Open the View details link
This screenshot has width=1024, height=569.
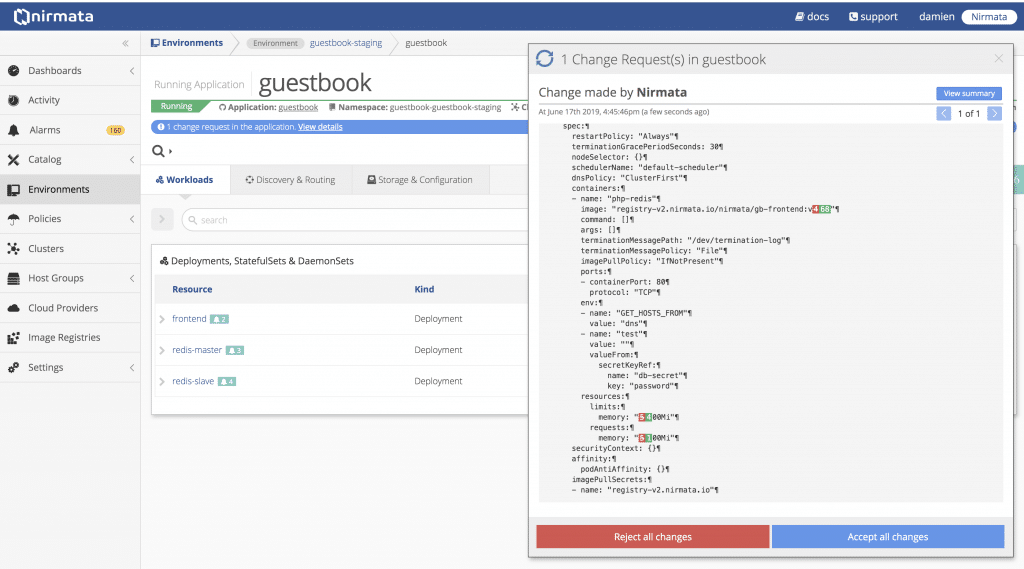(x=320, y=127)
